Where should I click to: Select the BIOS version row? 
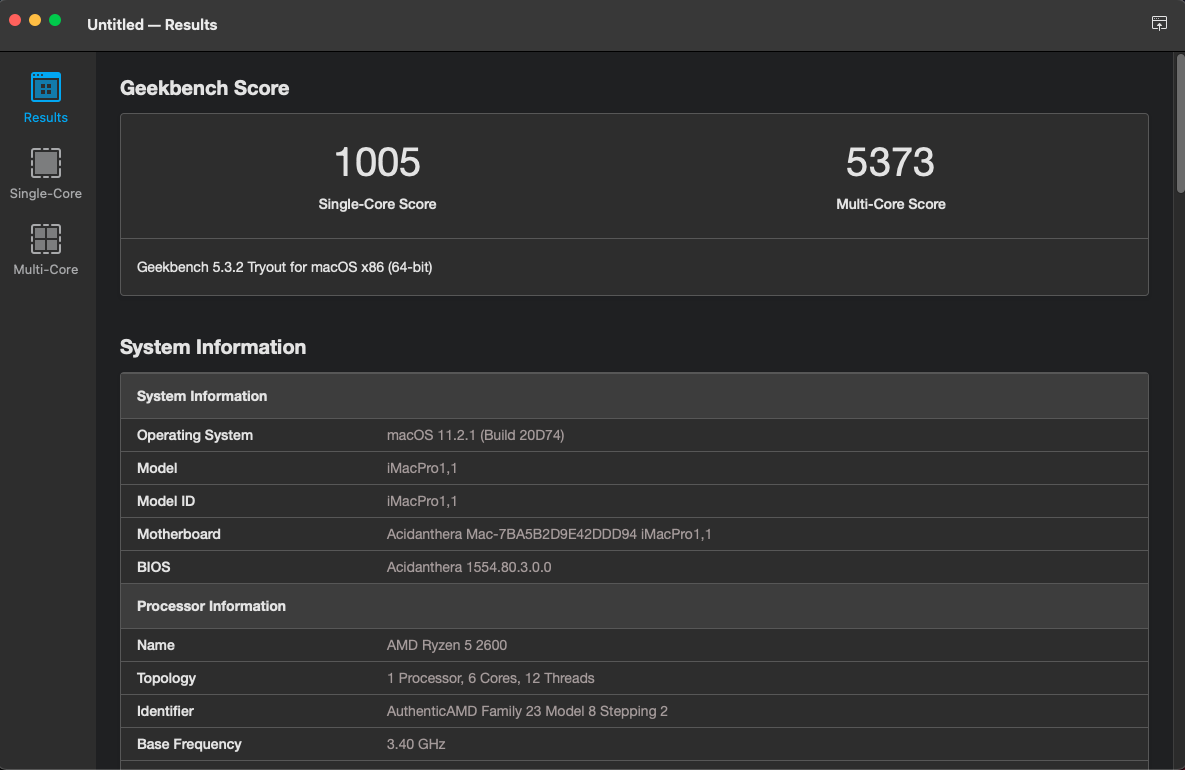[634, 567]
